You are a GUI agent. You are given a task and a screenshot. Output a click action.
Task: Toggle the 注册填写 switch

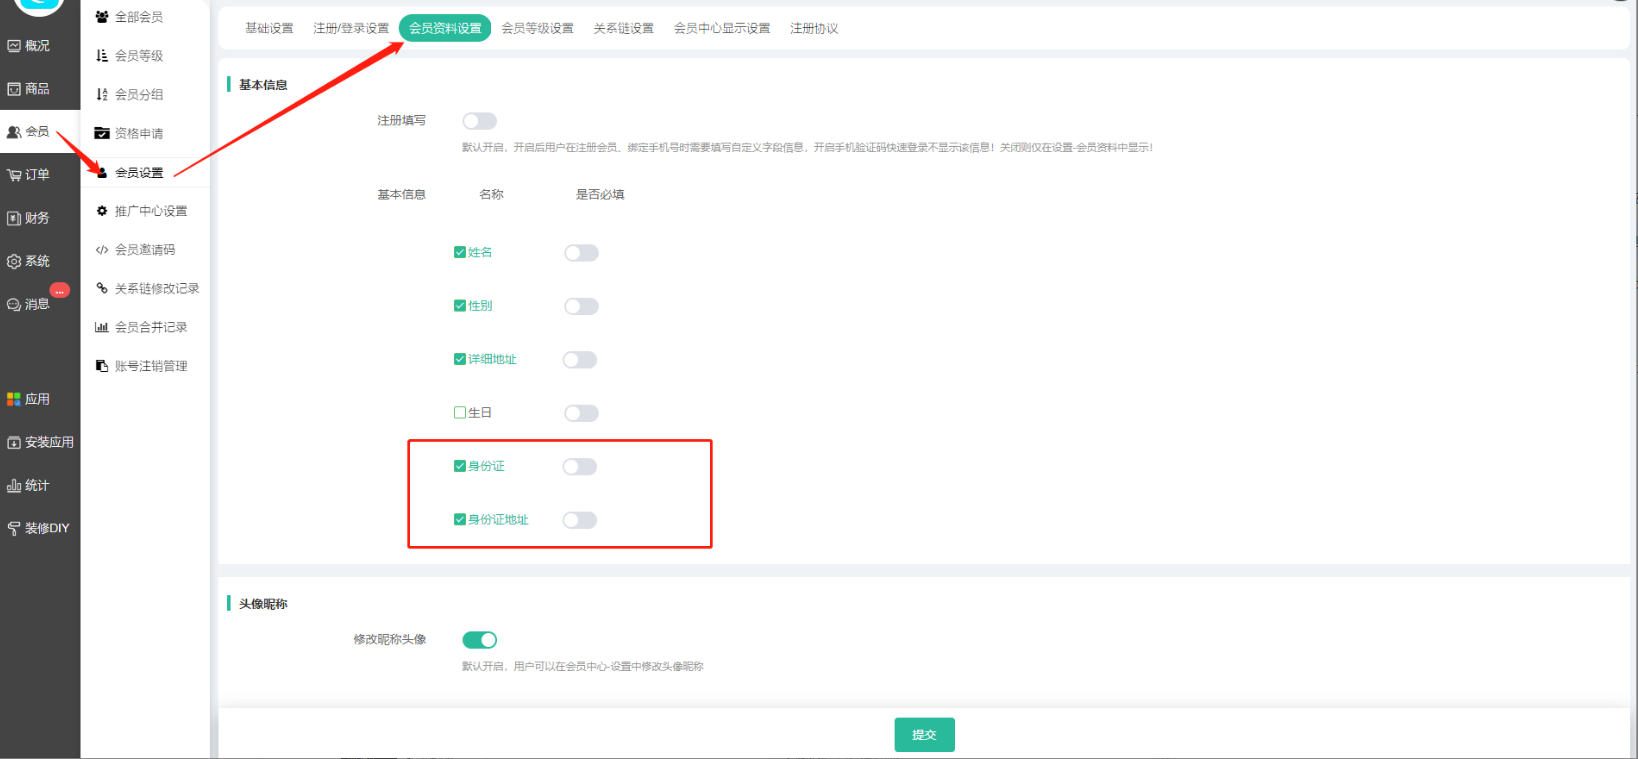pyautogui.click(x=479, y=121)
